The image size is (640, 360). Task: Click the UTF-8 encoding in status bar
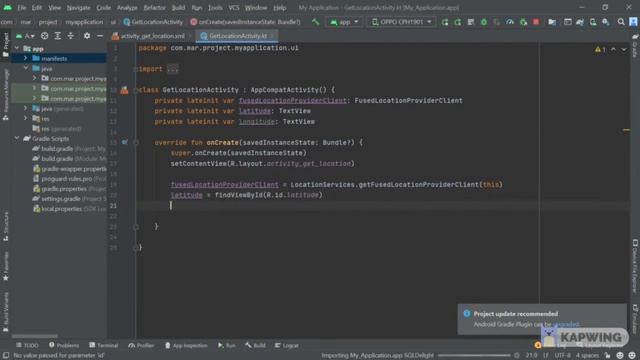tap(562, 356)
